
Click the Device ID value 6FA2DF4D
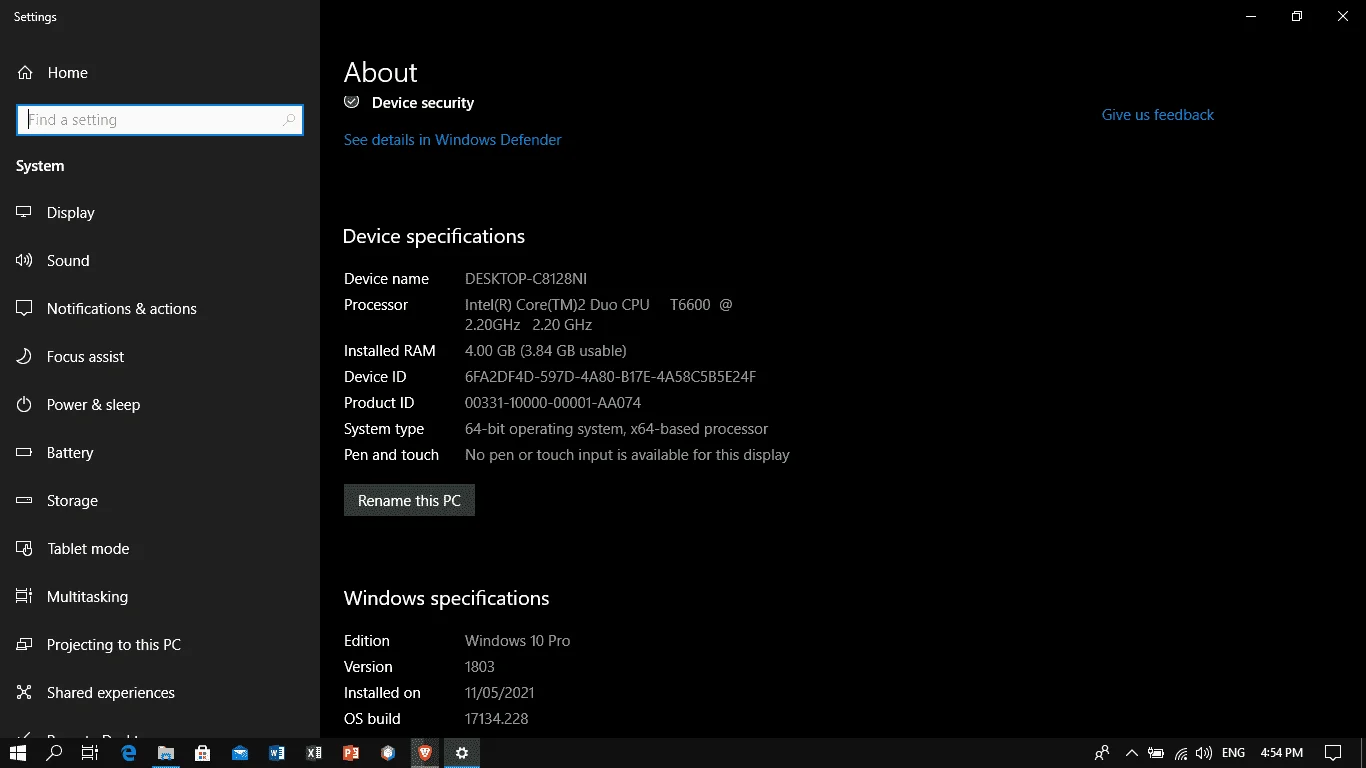(610, 377)
